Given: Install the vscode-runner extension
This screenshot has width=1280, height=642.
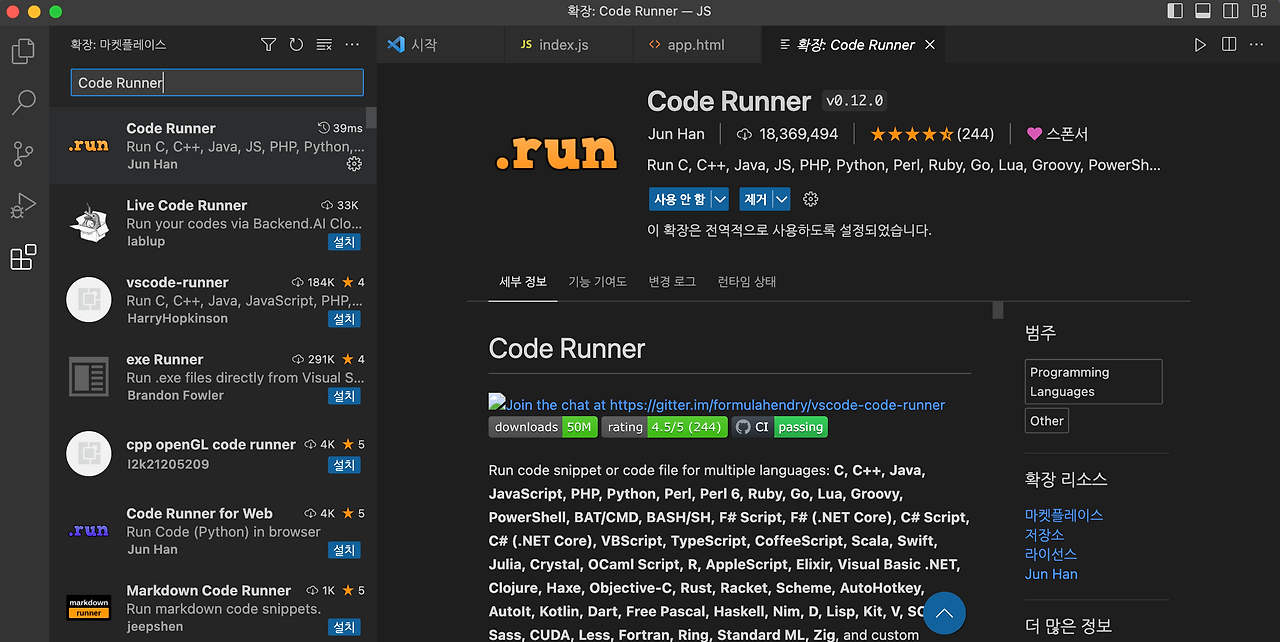Looking at the screenshot, I should click(344, 319).
